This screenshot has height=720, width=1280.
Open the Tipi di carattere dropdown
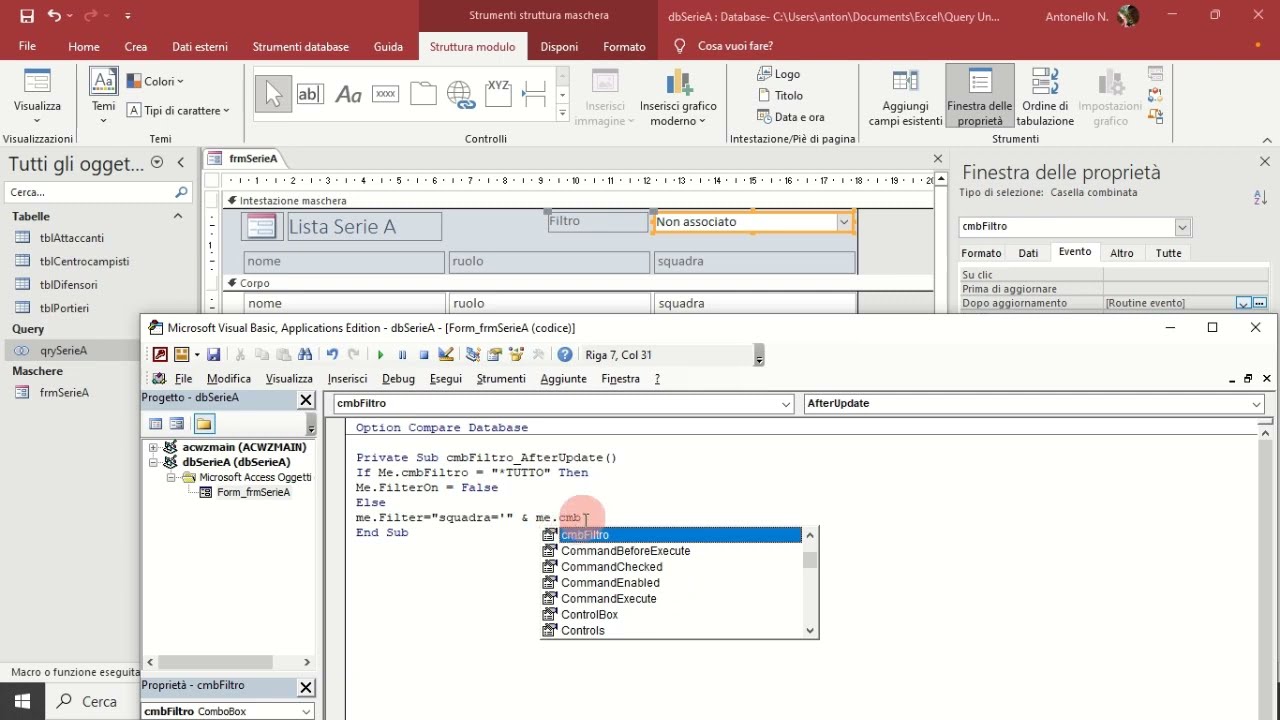click(179, 111)
